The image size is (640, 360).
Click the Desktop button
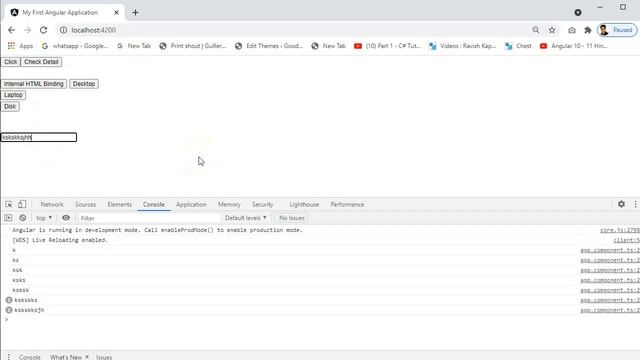tap(84, 84)
